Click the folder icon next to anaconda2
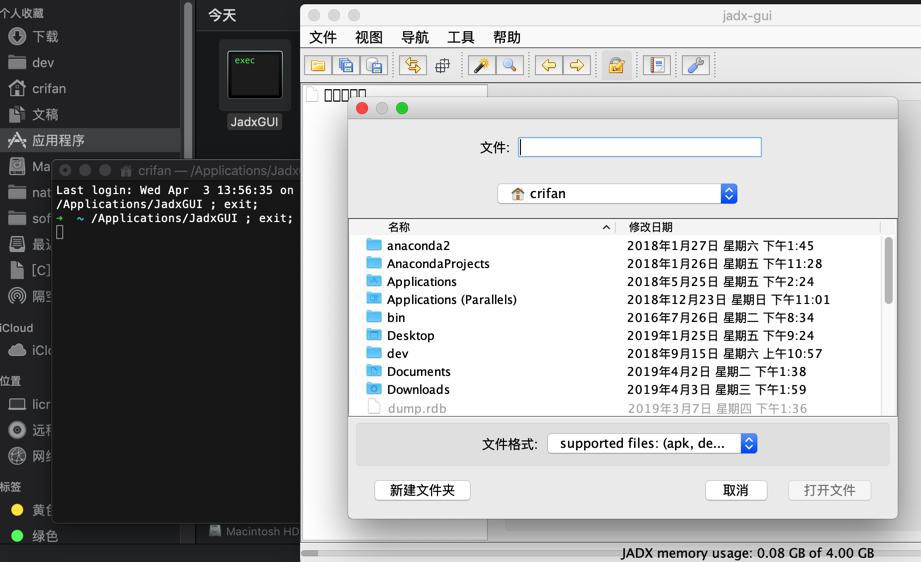The width and height of the screenshot is (921, 562). (374, 244)
